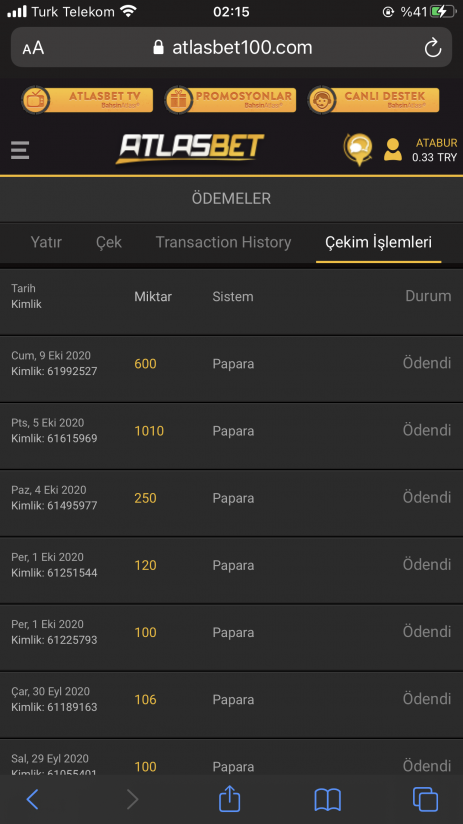Open the hamburger menu icon
This screenshot has width=463, height=824.
tap(20, 150)
